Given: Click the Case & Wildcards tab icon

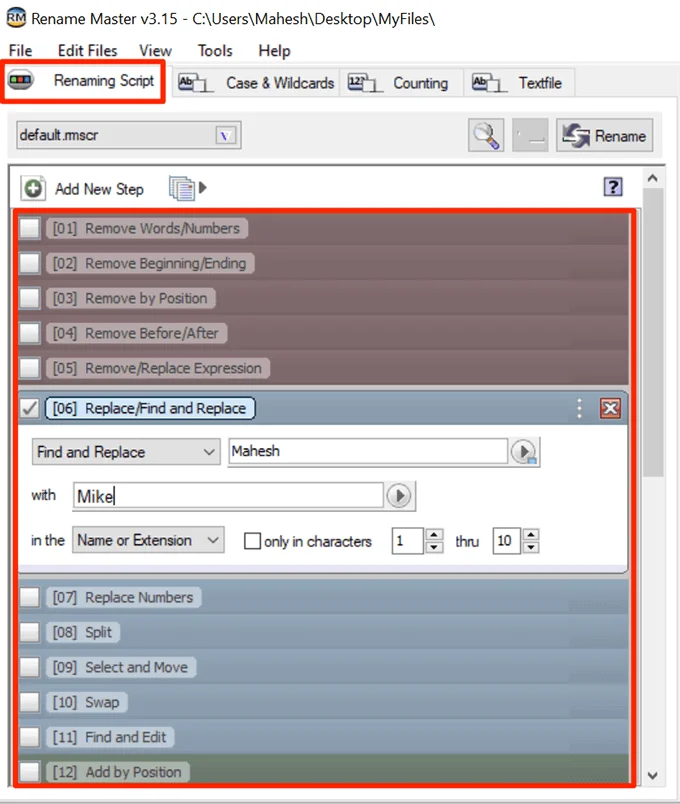Looking at the screenshot, I should (194, 83).
